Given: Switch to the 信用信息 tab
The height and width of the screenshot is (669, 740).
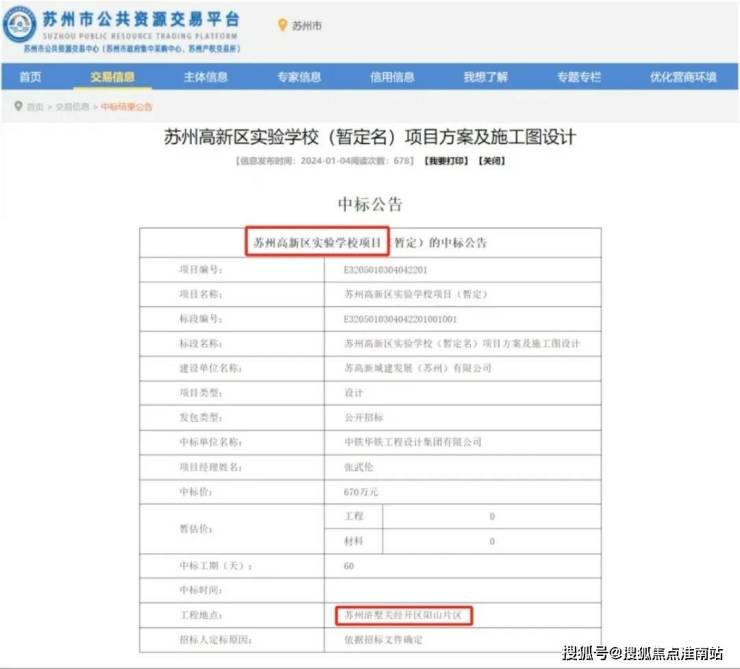Looking at the screenshot, I should pyautogui.click(x=392, y=77).
